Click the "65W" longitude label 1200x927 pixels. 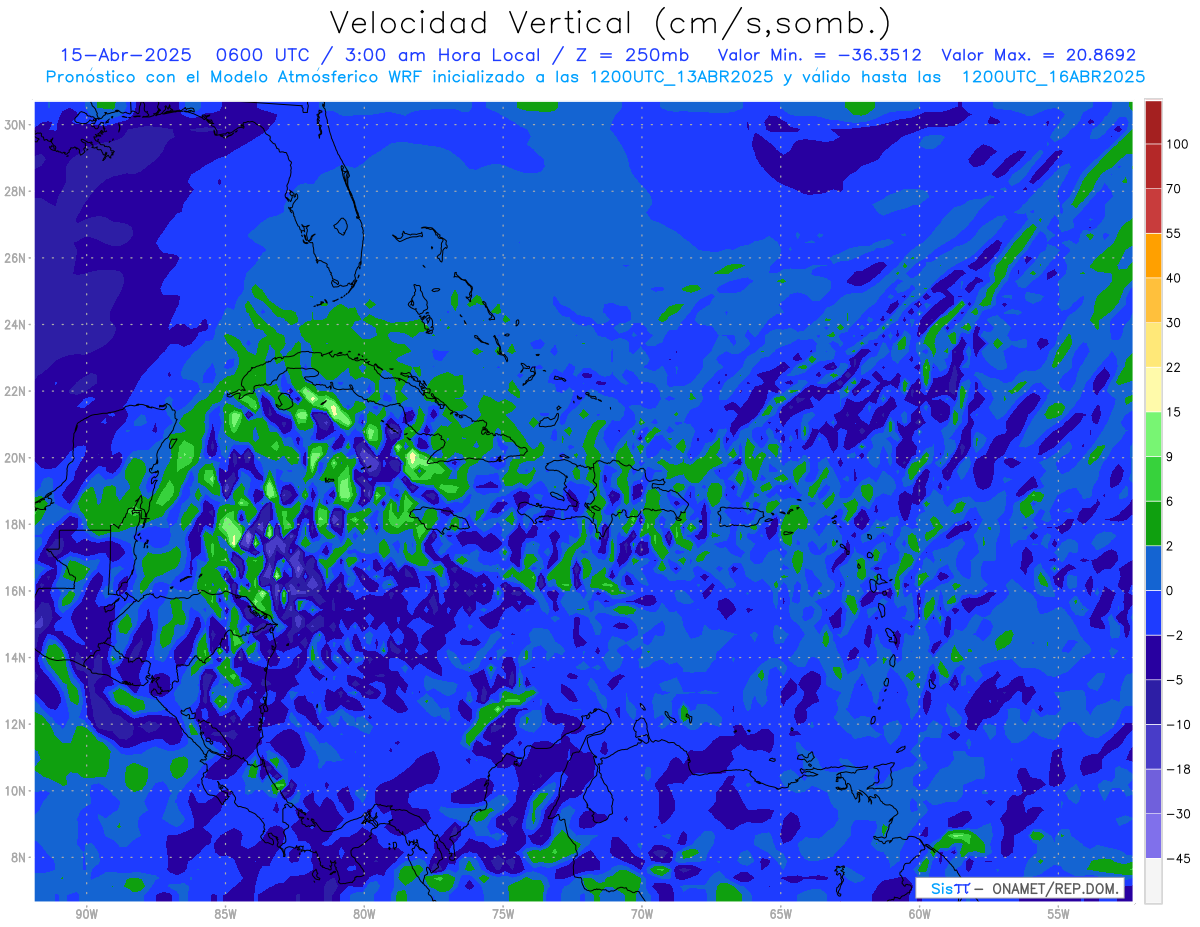coord(781,914)
